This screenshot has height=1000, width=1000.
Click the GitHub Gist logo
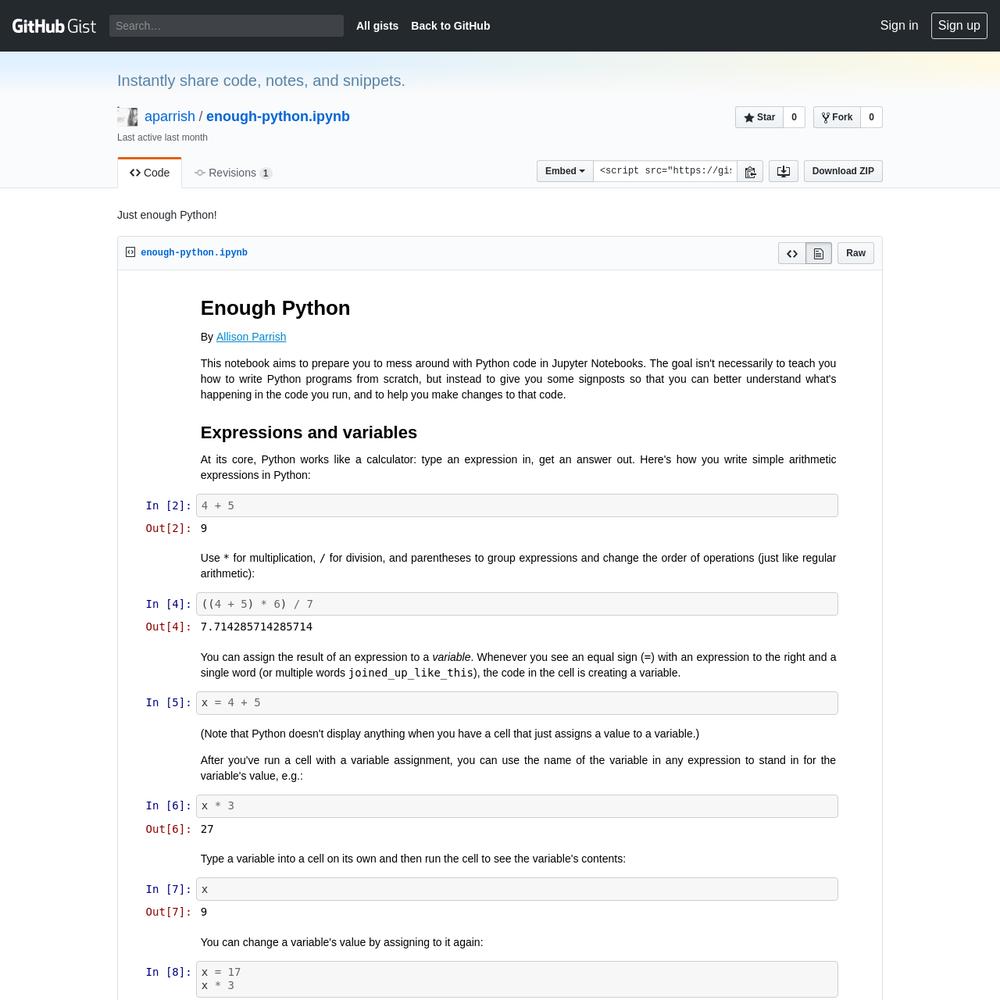(x=54, y=26)
